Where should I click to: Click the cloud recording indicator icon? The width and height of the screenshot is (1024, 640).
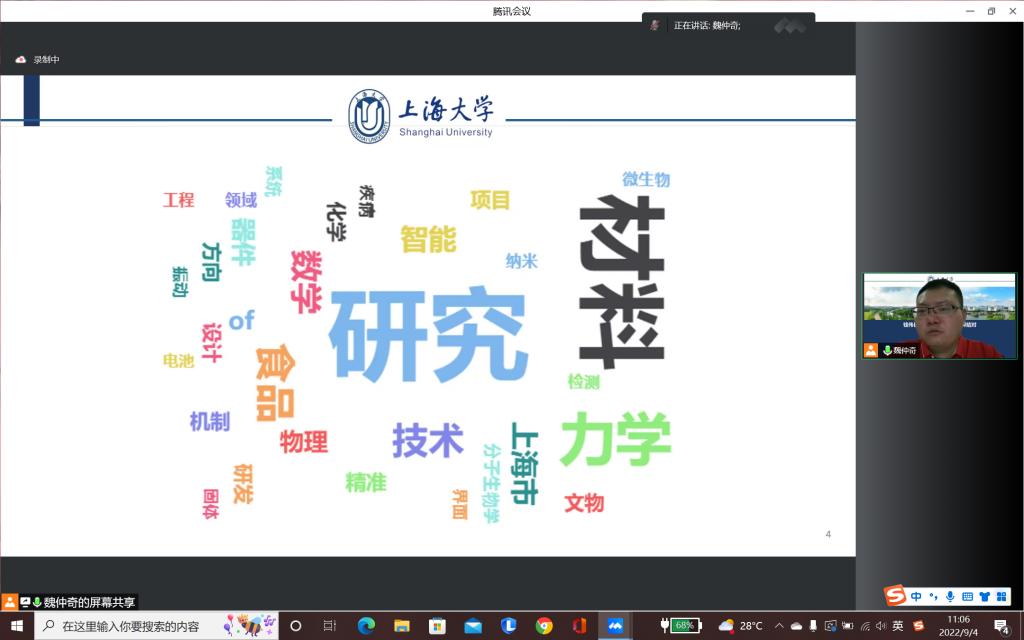(21, 60)
